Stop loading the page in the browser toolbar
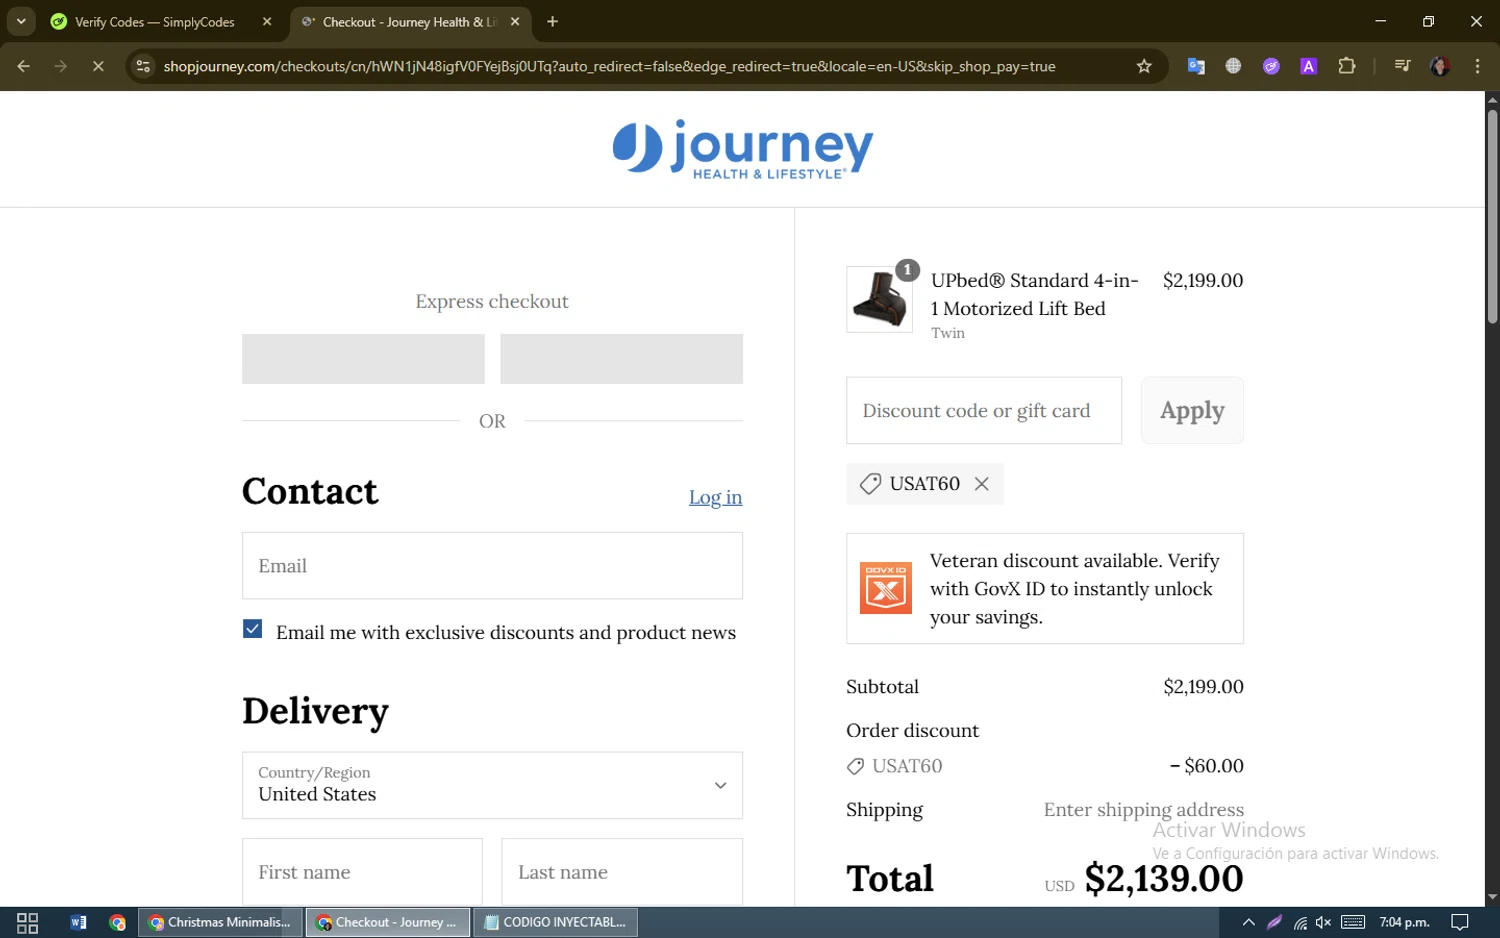 click(x=98, y=66)
